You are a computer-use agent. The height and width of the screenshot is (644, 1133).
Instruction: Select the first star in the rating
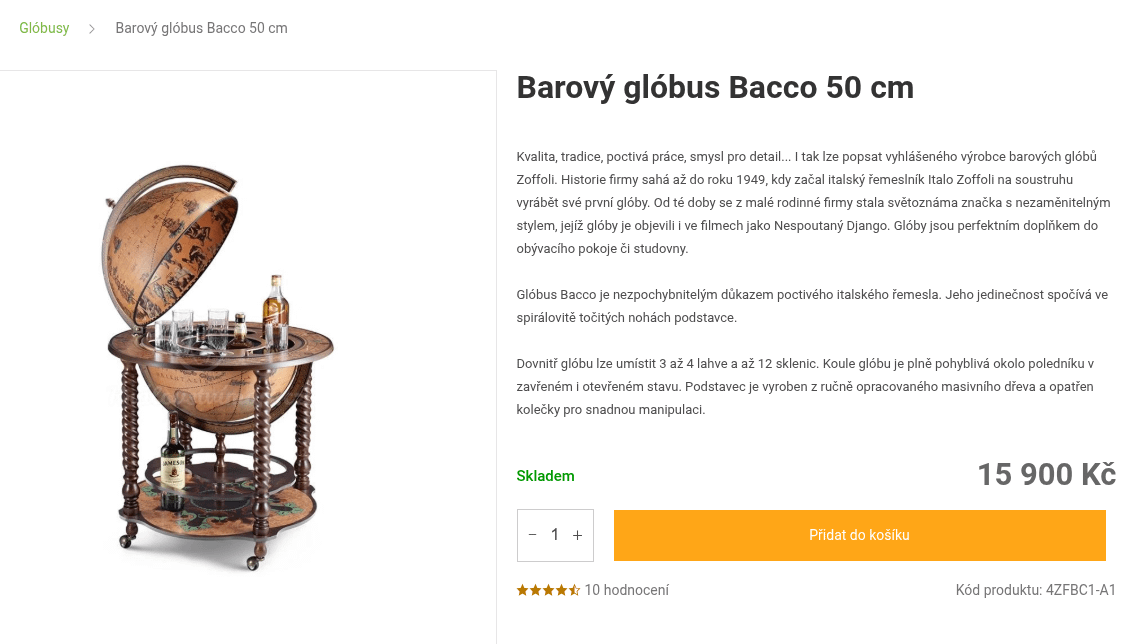coord(522,590)
